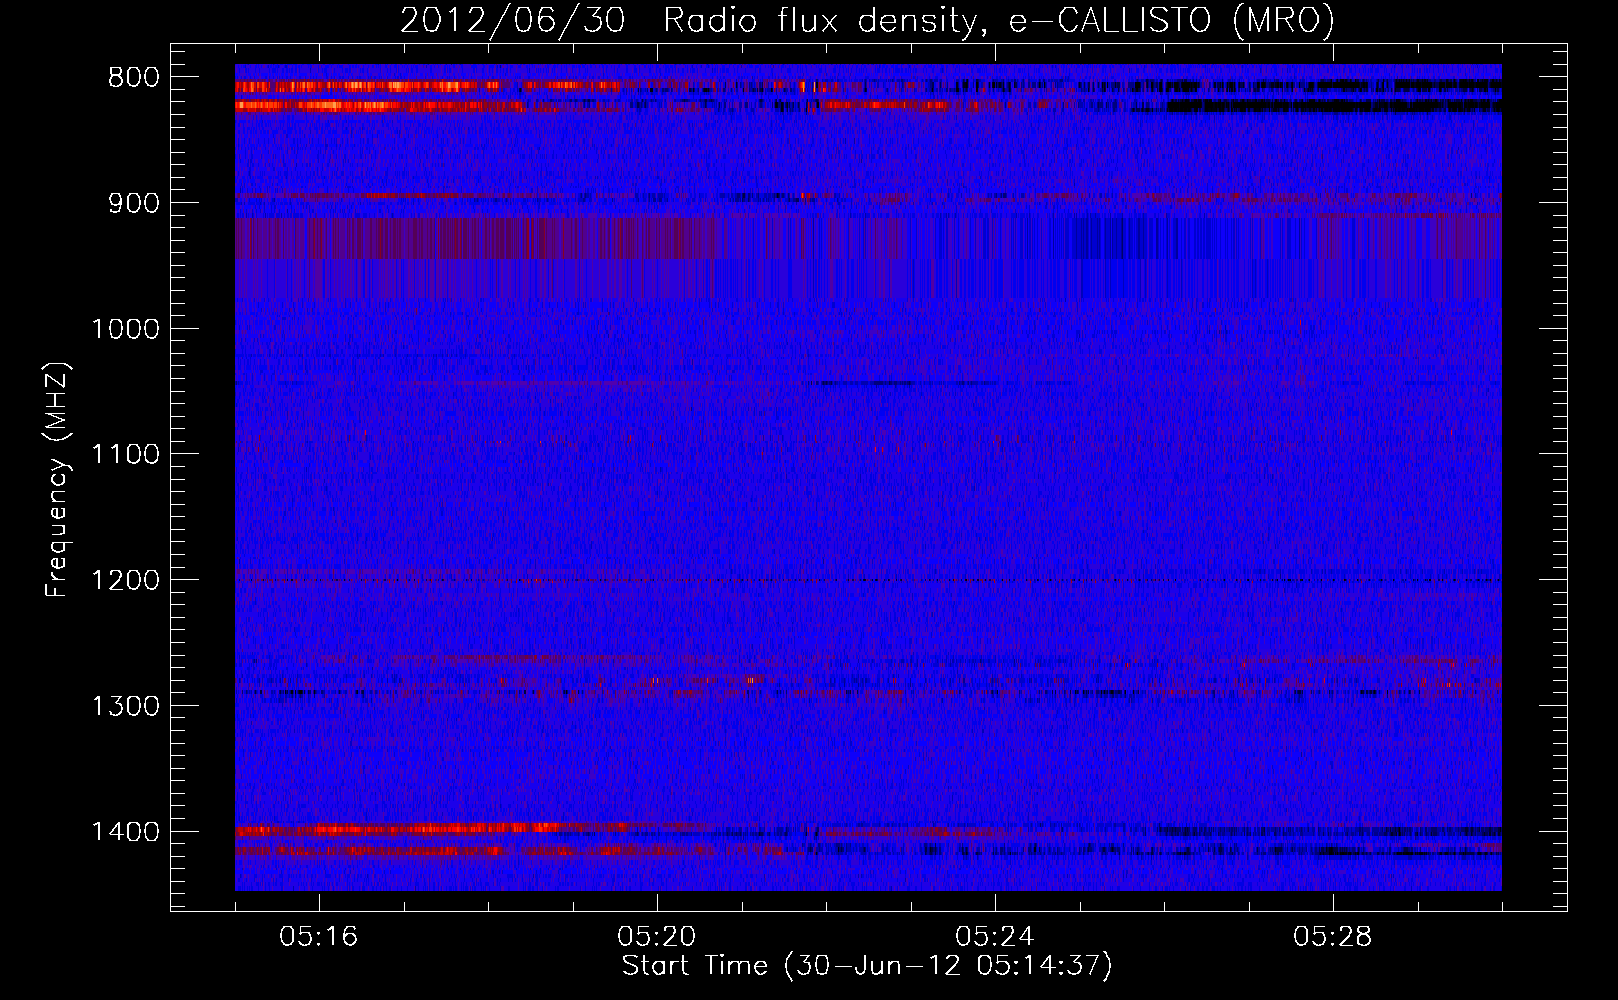Select the 1300 frequency axis label
The height and width of the screenshot is (1000, 1618).
pyautogui.click(x=125, y=706)
